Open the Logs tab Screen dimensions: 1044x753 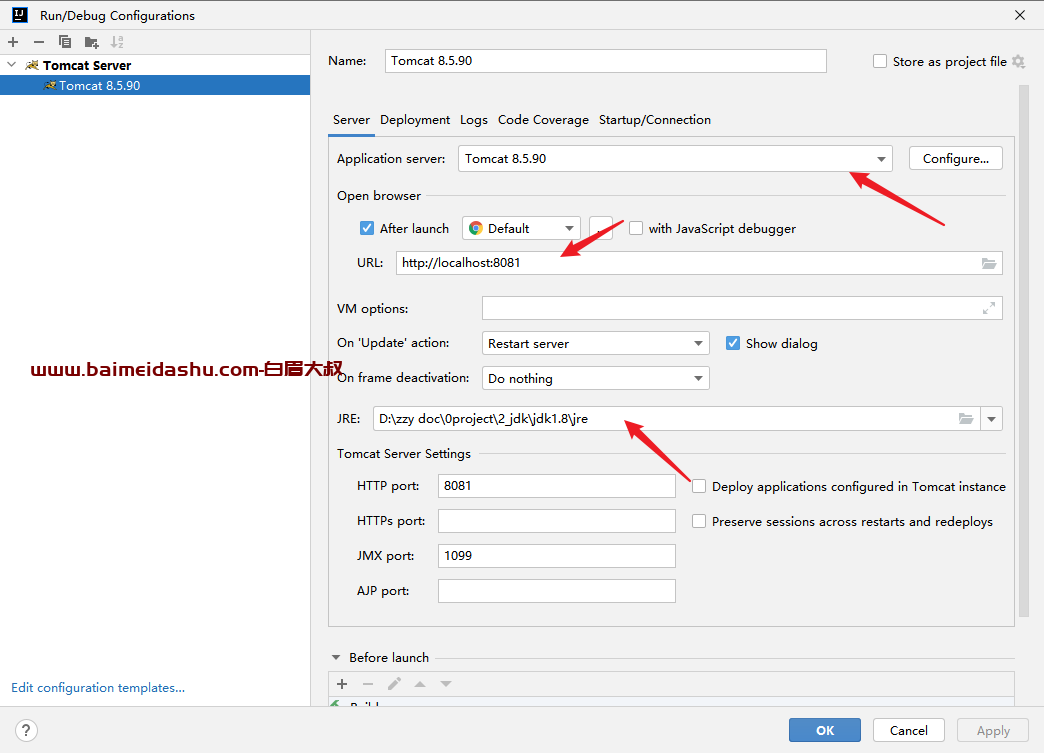click(x=473, y=120)
